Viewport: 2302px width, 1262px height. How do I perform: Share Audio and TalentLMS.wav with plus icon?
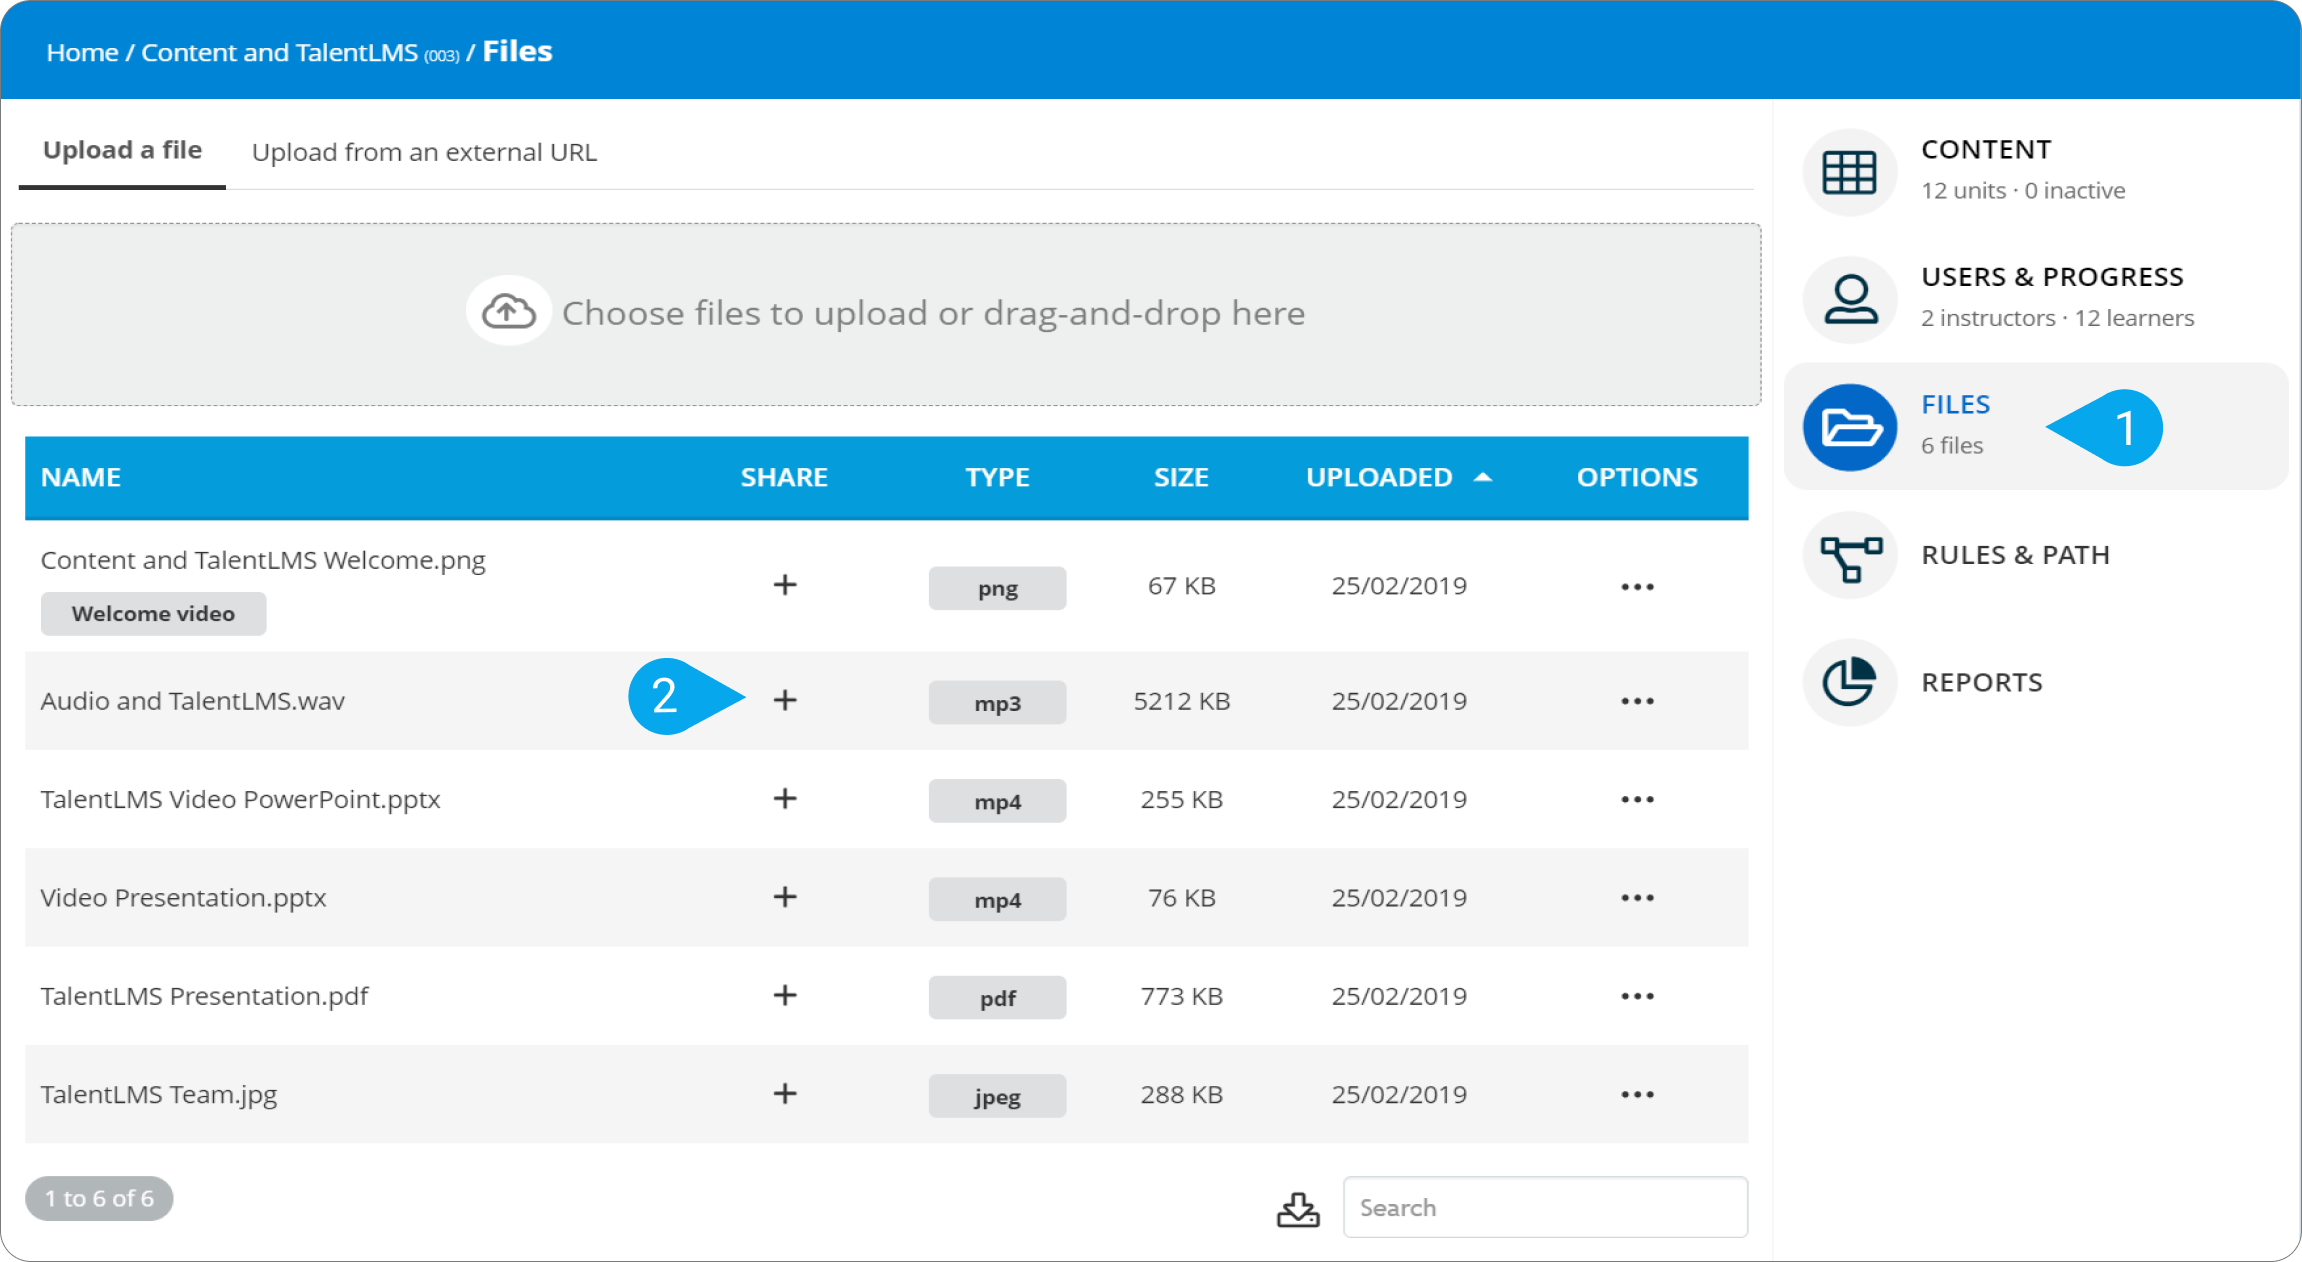pos(785,700)
